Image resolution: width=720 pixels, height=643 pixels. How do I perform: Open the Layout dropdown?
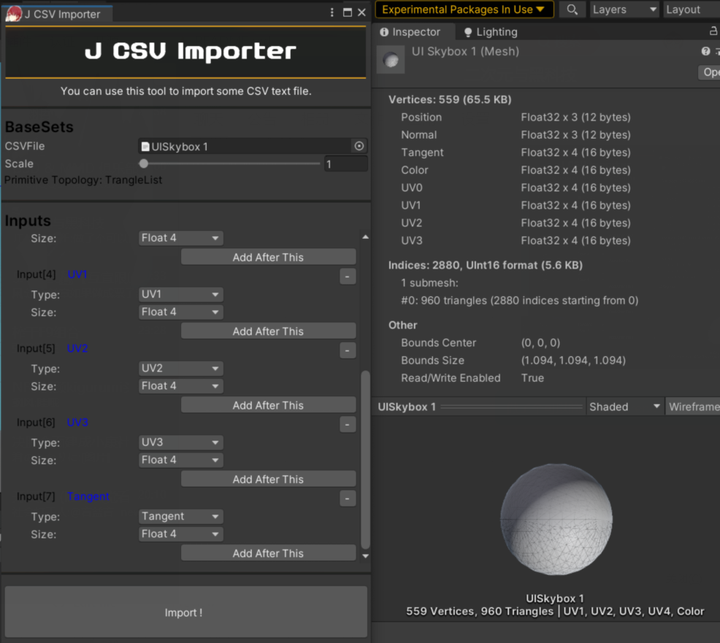pyautogui.click(x=692, y=9)
